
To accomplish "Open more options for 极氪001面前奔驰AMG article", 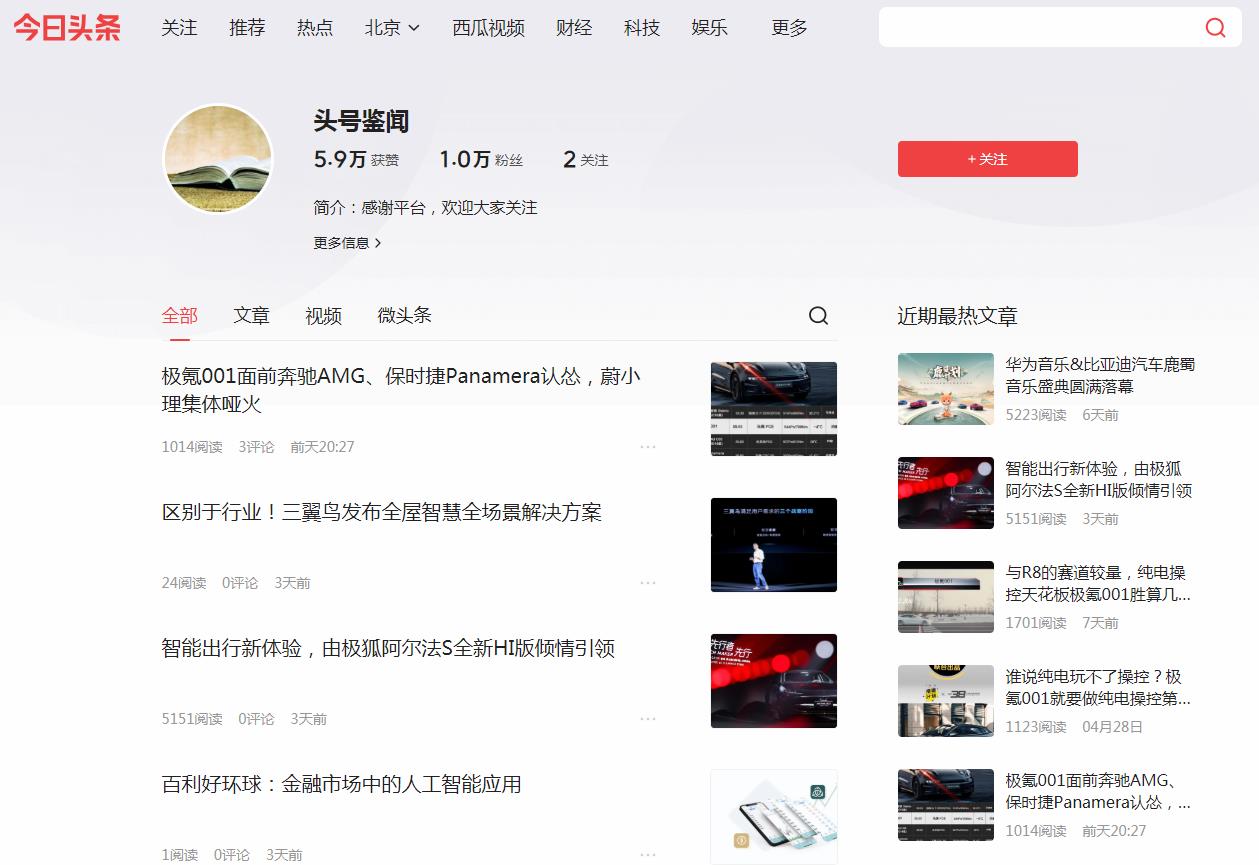I will (648, 447).
